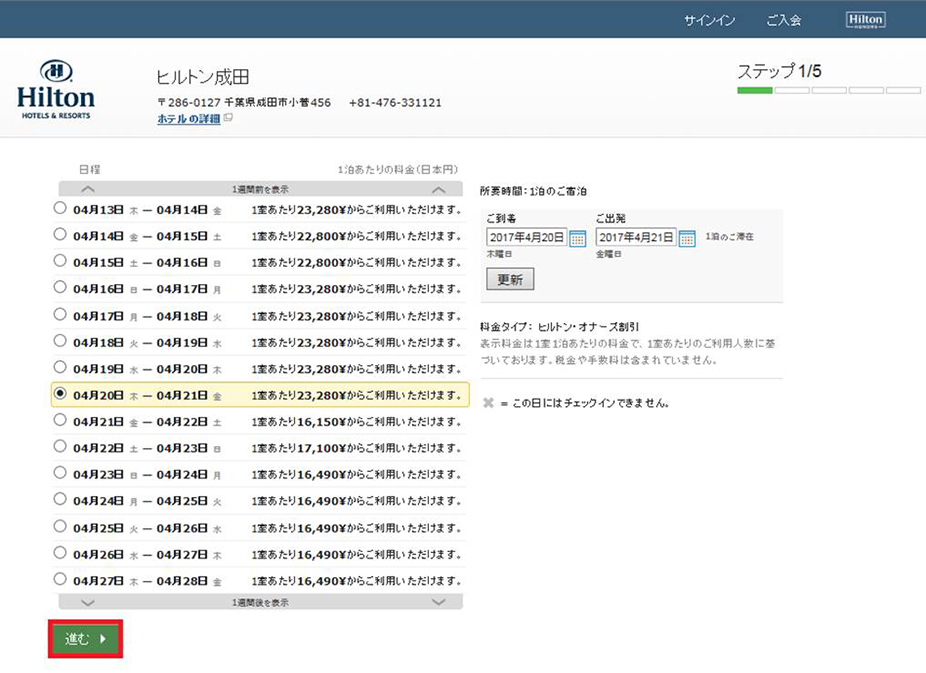Select the 04月17日 – 04月18日 radio button
Image resolution: width=926 pixels, height=673 pixels.
click(60, 314)
